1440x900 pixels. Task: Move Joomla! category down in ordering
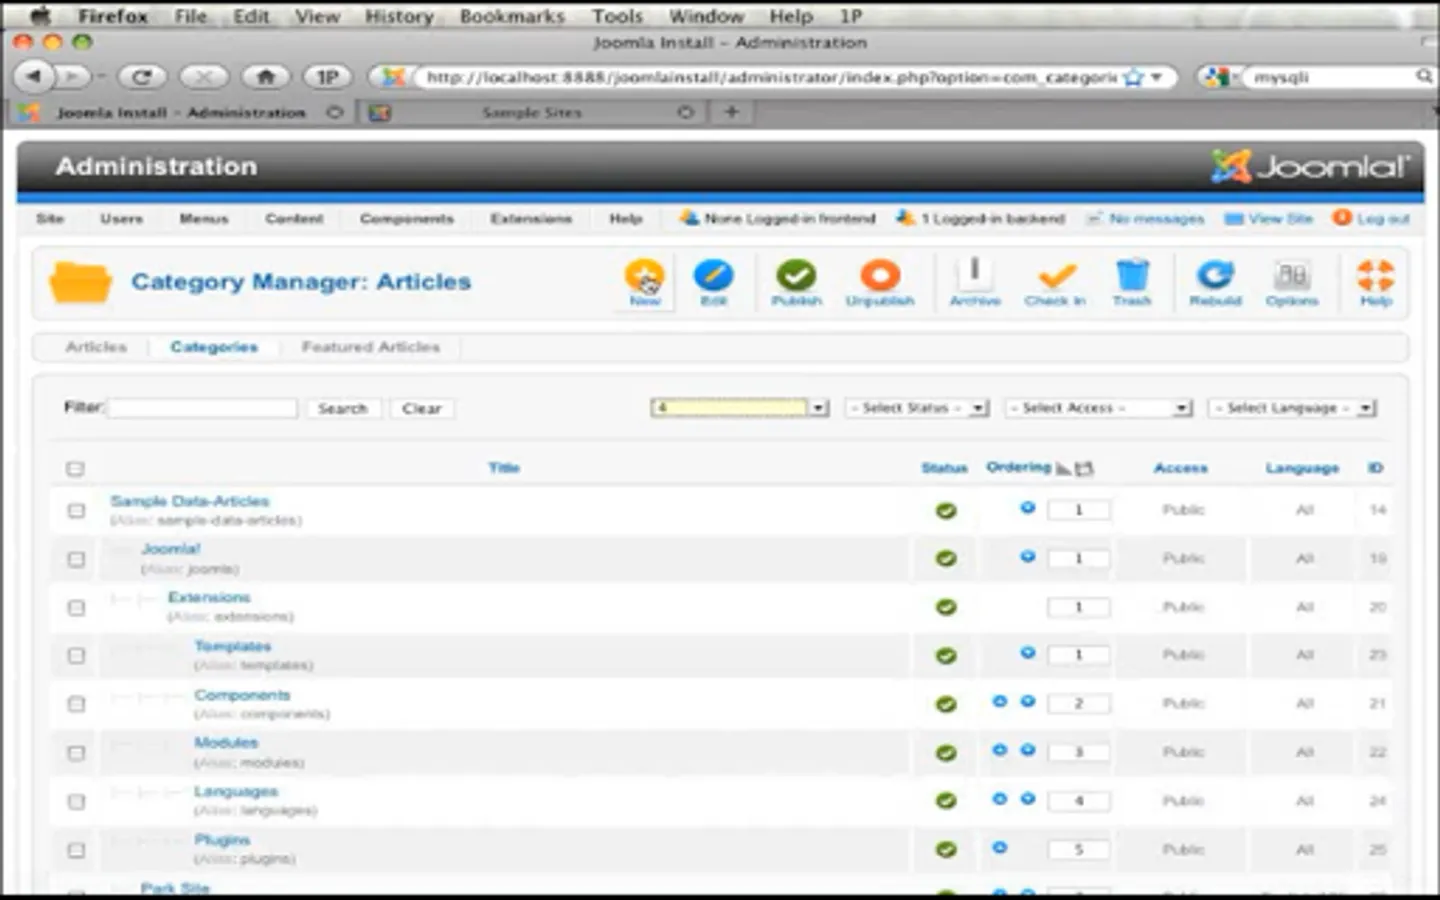(x=1027, y=556)
